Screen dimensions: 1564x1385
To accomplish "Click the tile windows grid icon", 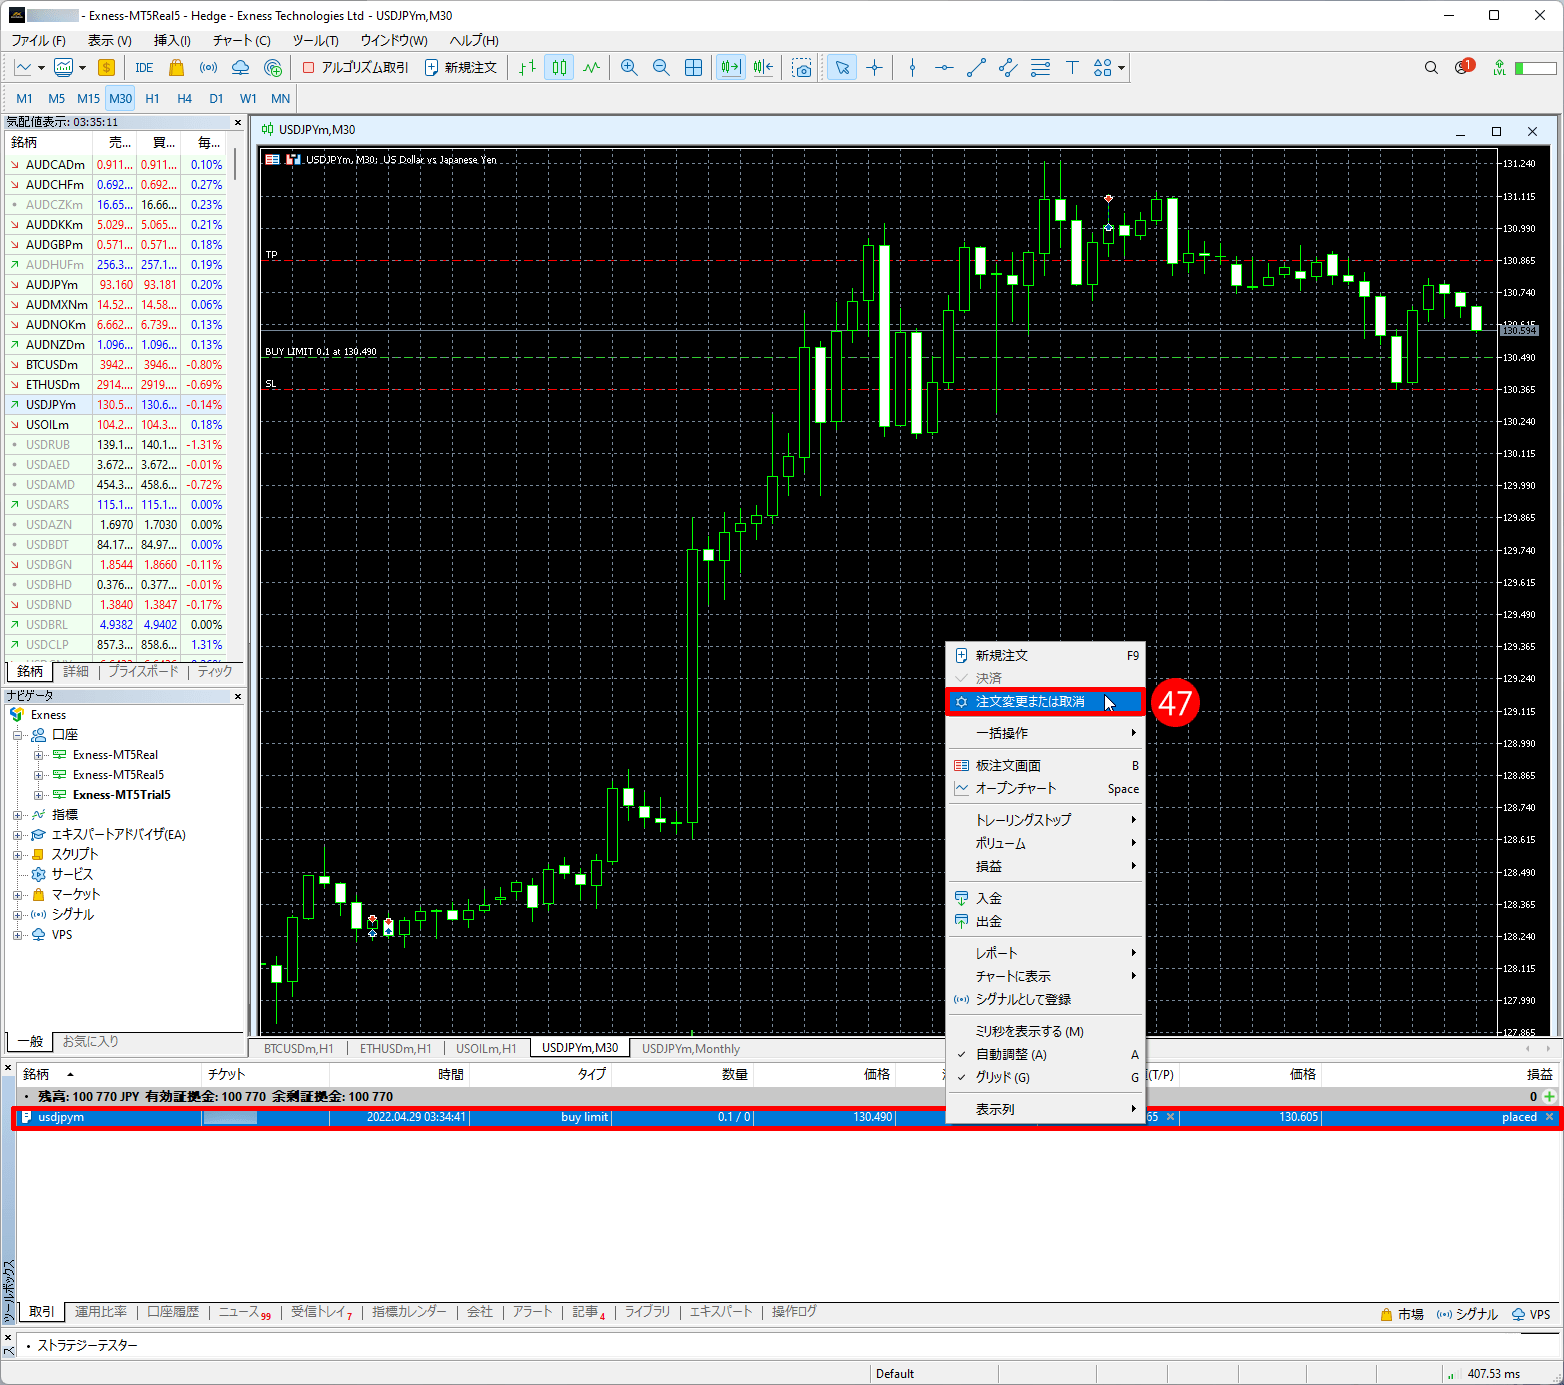I will click(693, 68).
